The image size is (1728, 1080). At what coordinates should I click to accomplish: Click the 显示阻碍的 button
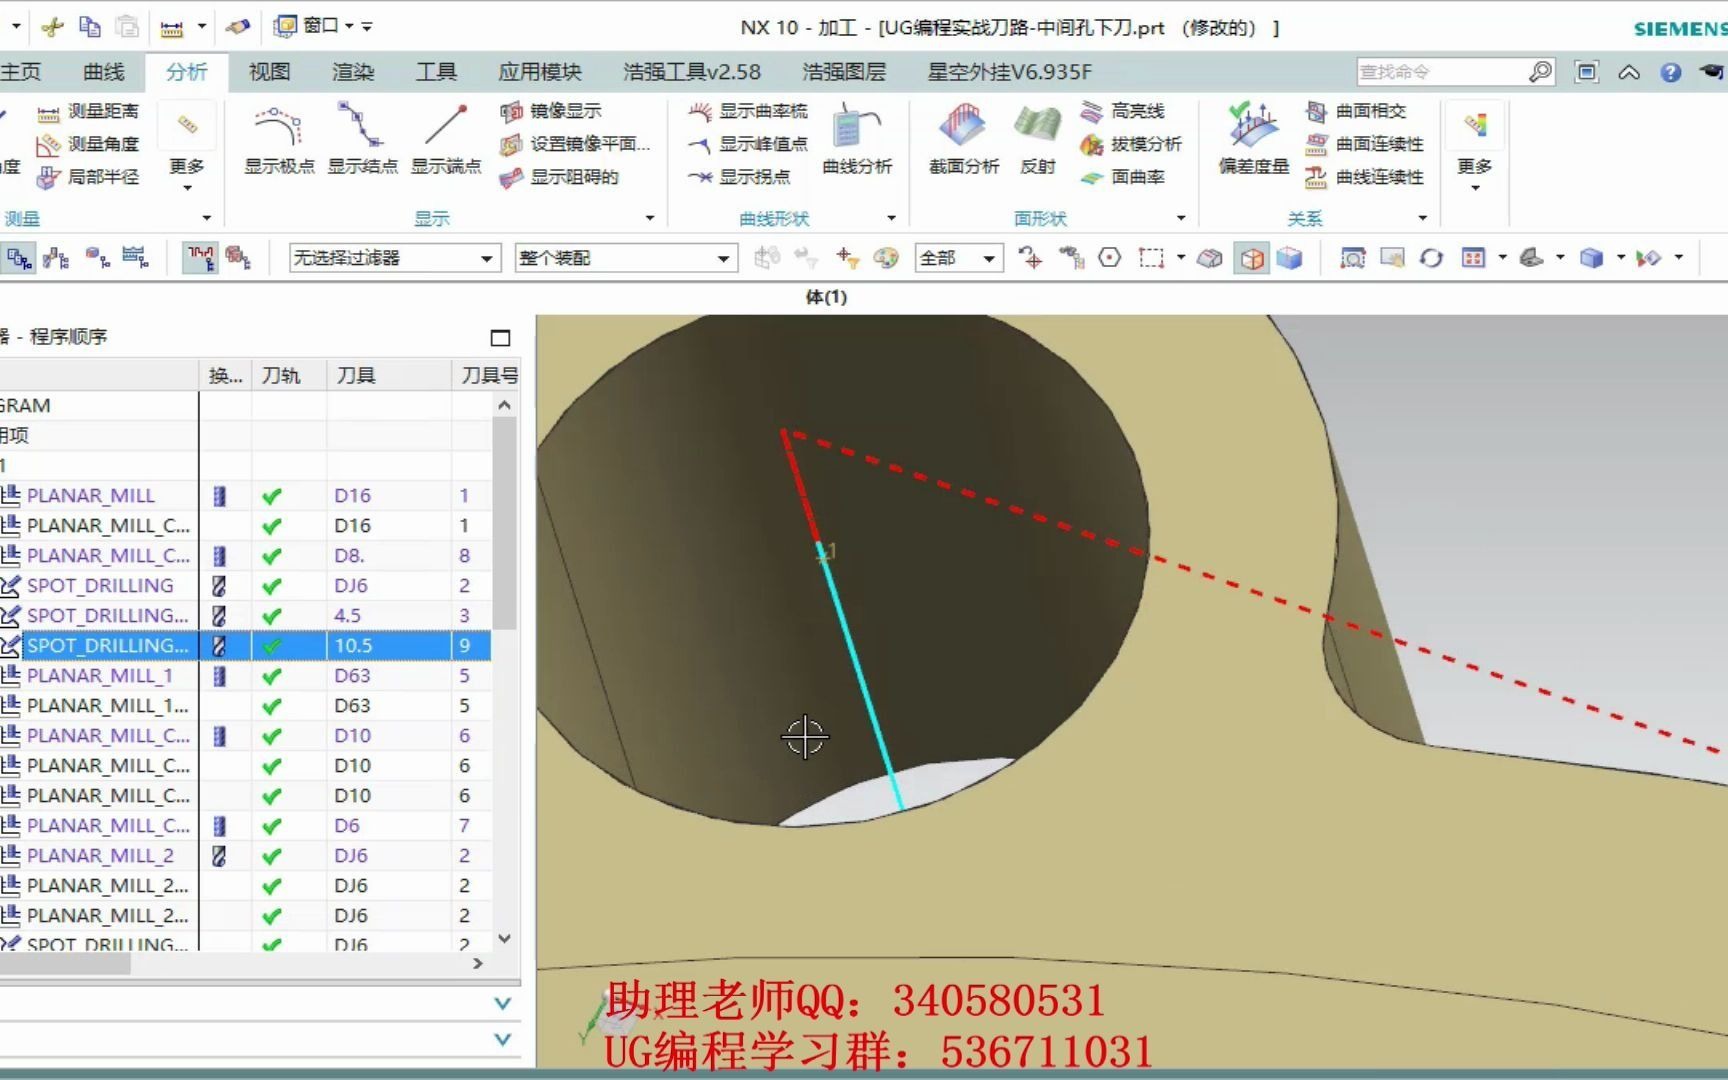pyautogui.click(x=565, y=177)
